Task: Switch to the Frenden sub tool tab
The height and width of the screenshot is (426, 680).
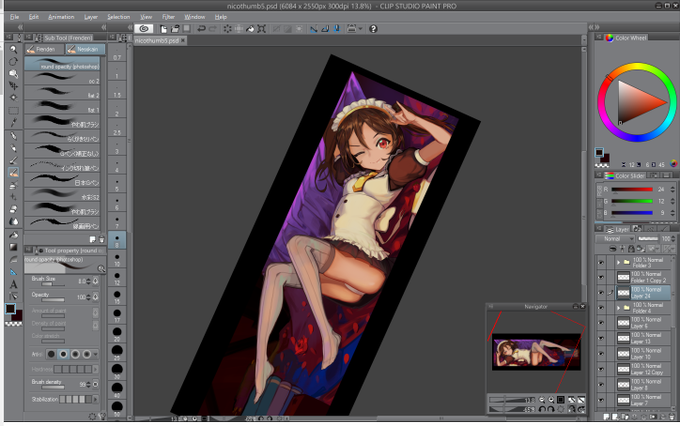Action: coord(44,49)
